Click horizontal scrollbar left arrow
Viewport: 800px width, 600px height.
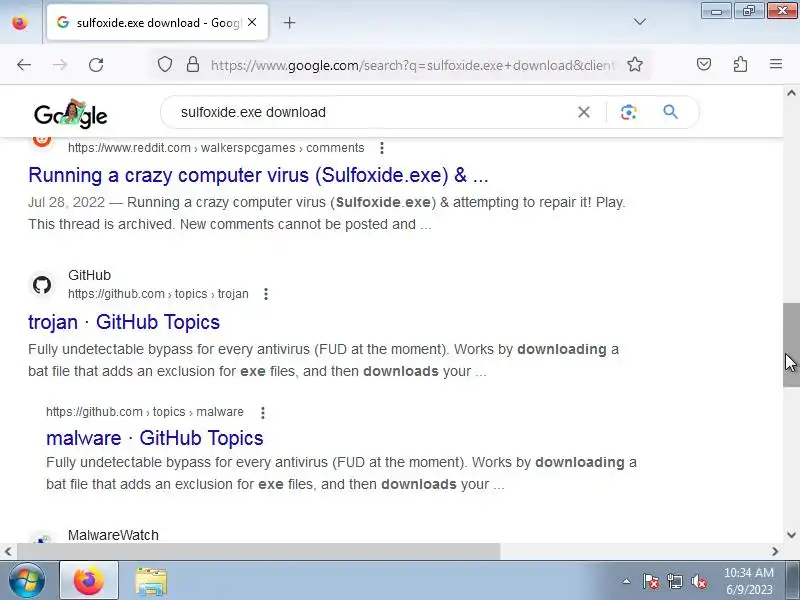[8, 551]
